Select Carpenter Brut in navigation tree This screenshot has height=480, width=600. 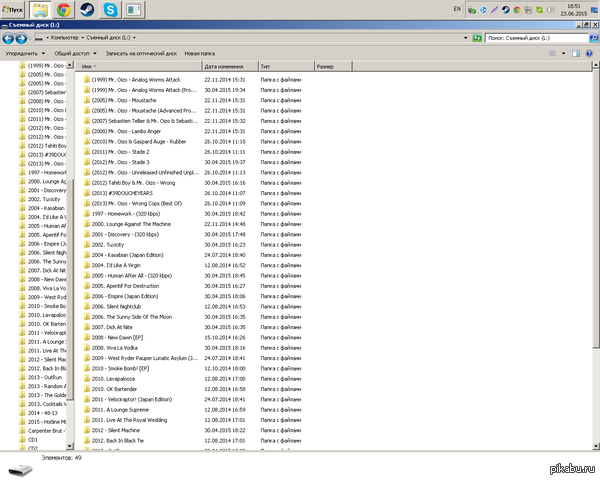pos(42,431)
